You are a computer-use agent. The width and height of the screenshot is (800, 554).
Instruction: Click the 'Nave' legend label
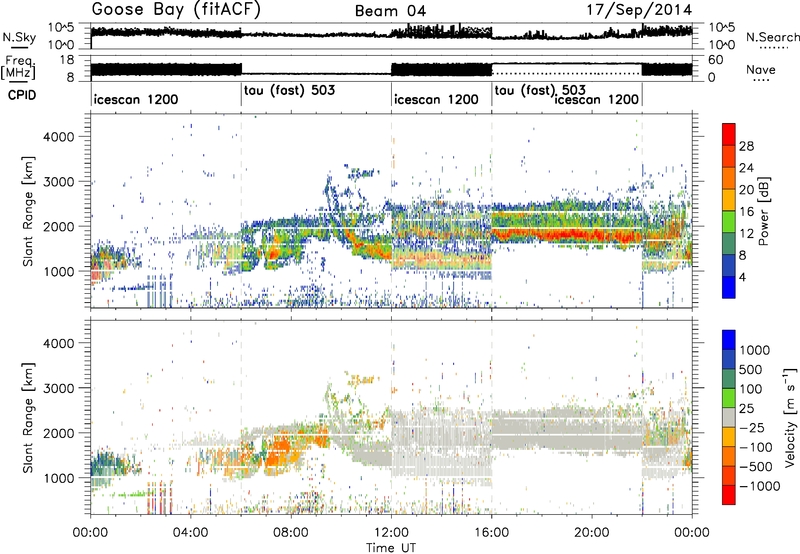coord(761,69)
